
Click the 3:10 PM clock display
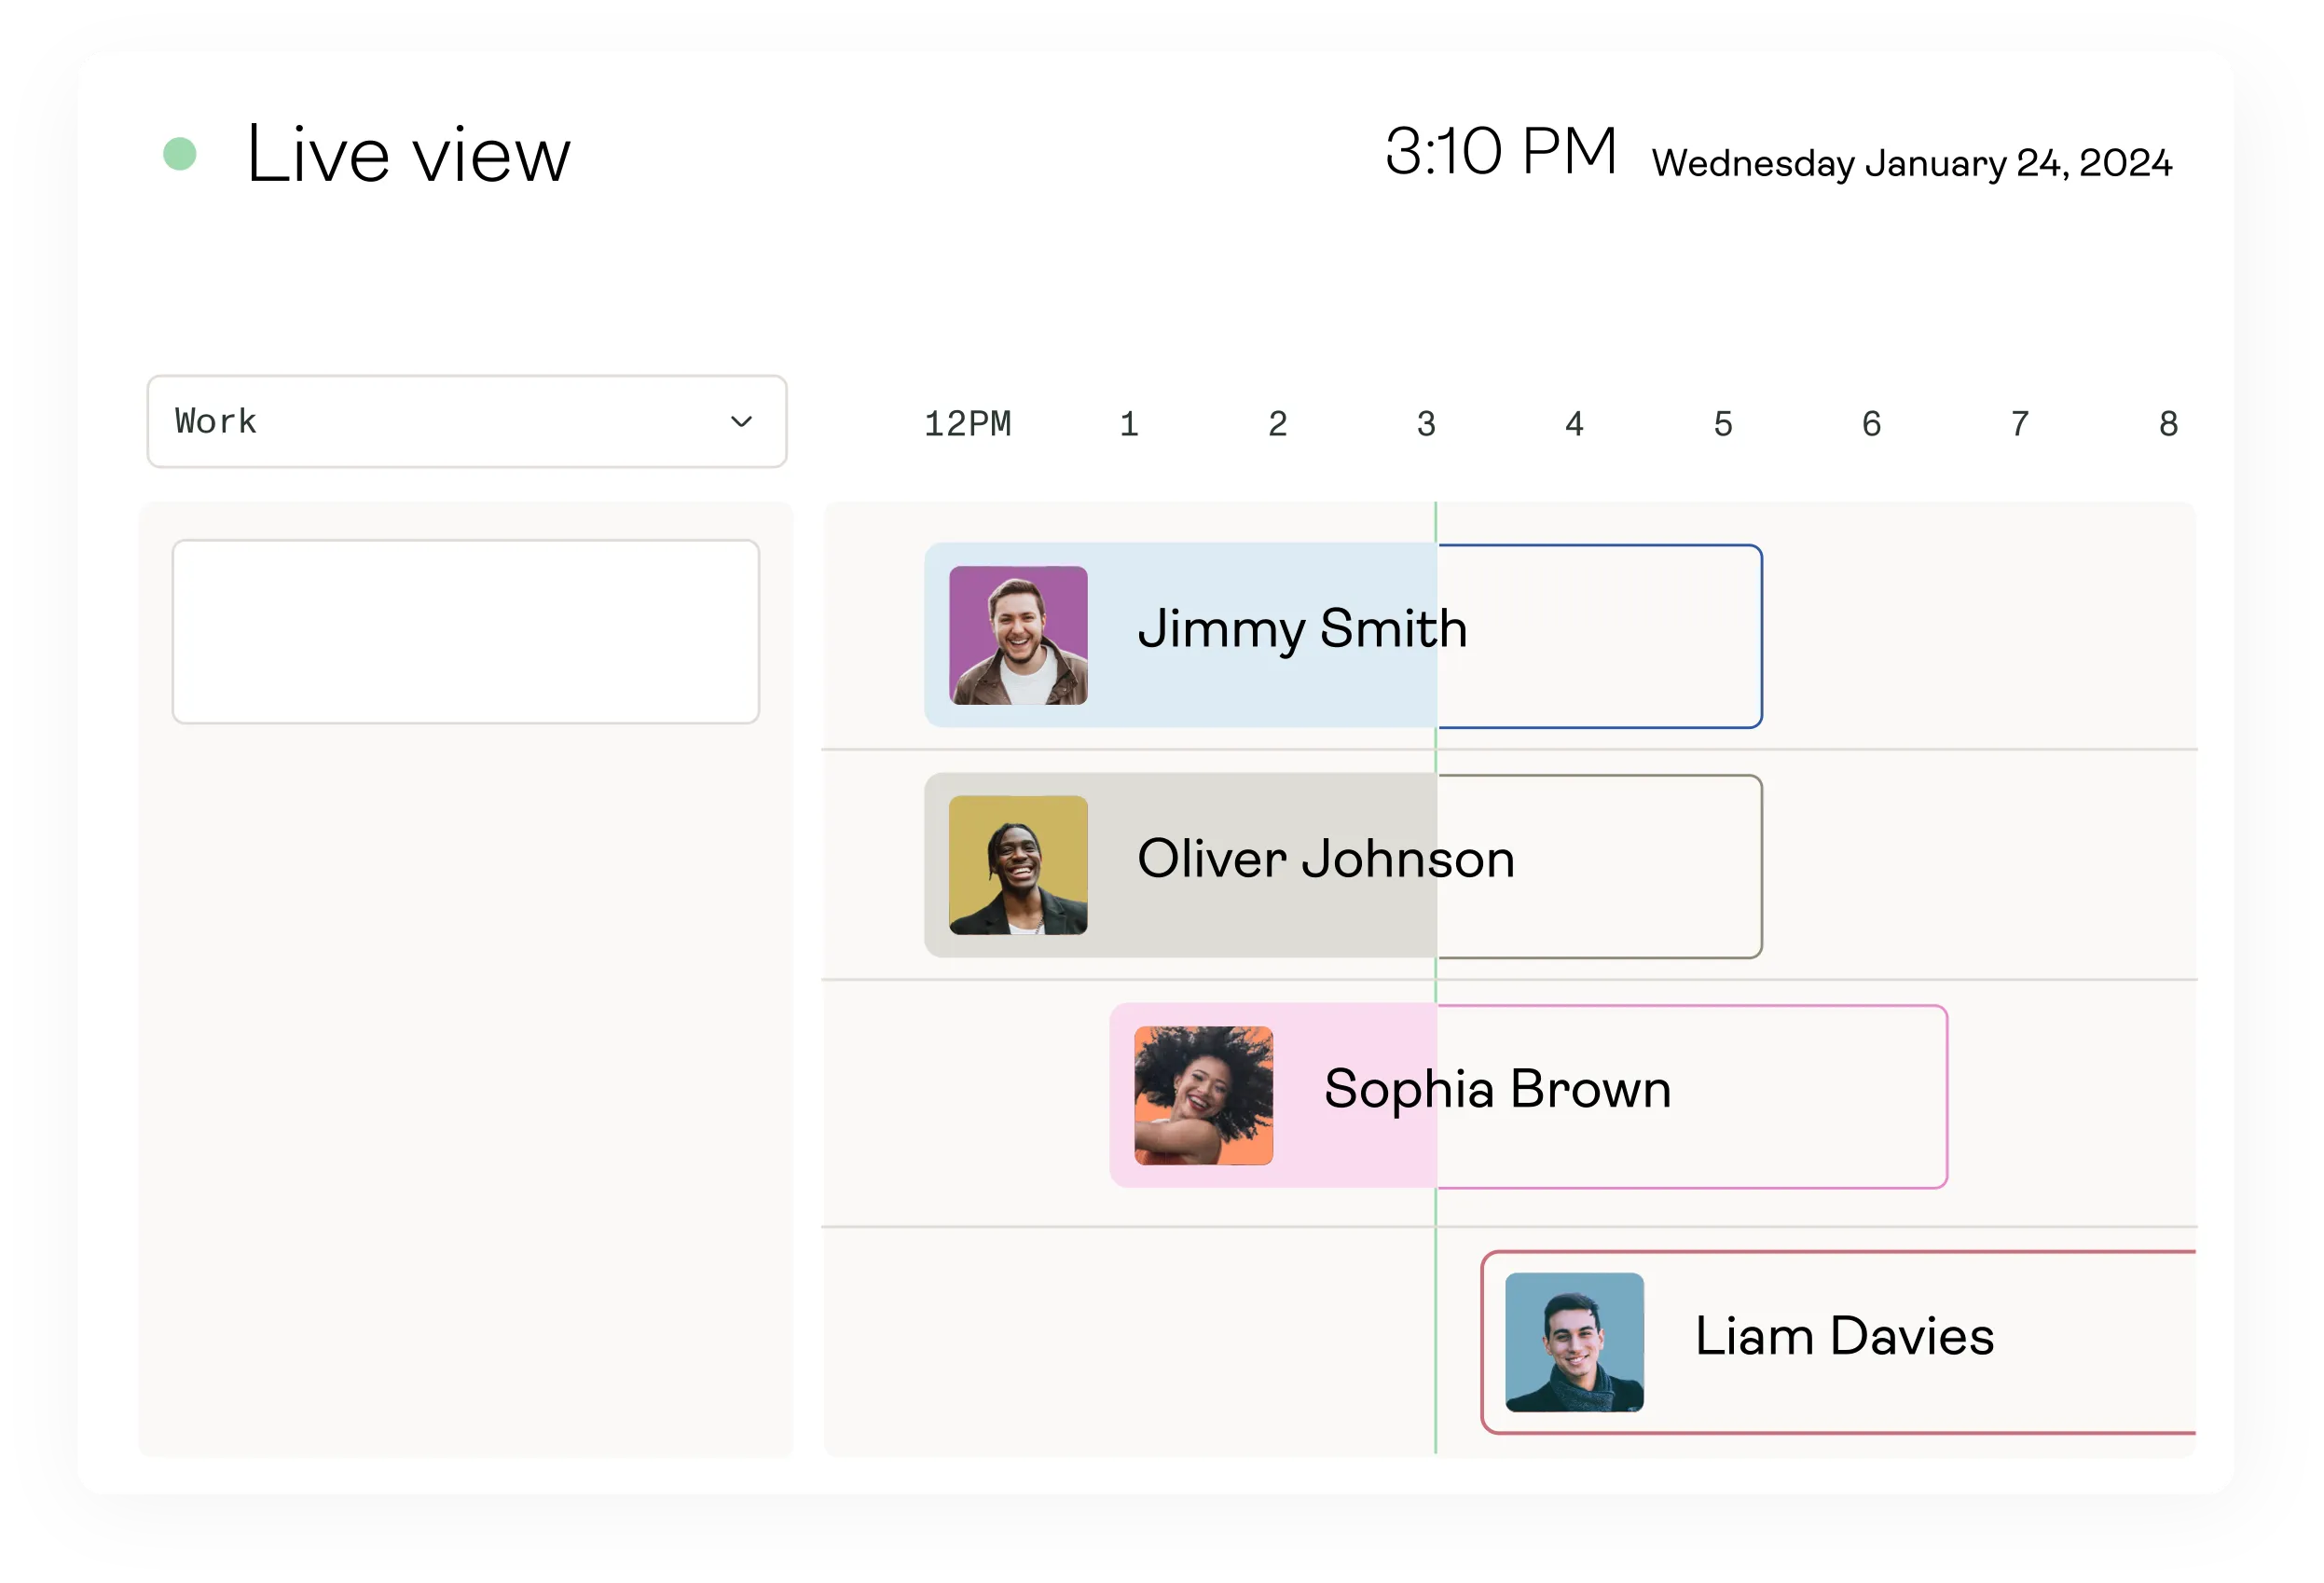[1501, 152]
